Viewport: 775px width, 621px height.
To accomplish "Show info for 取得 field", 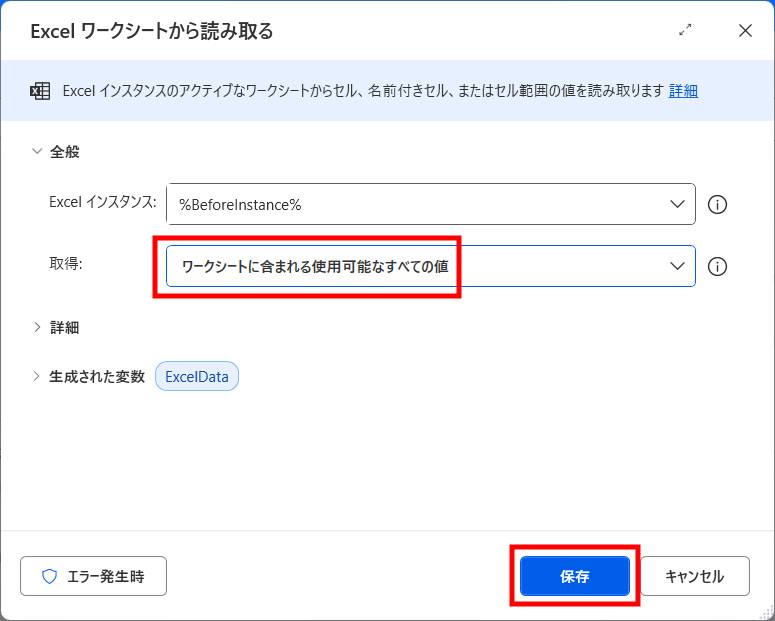I will click(717, 266).
